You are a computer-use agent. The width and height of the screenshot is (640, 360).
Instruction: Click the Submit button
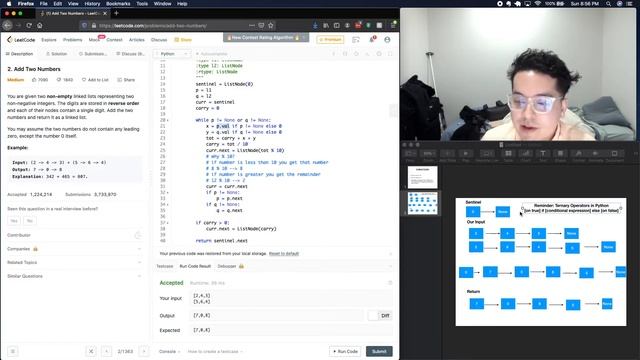[379, 351]
